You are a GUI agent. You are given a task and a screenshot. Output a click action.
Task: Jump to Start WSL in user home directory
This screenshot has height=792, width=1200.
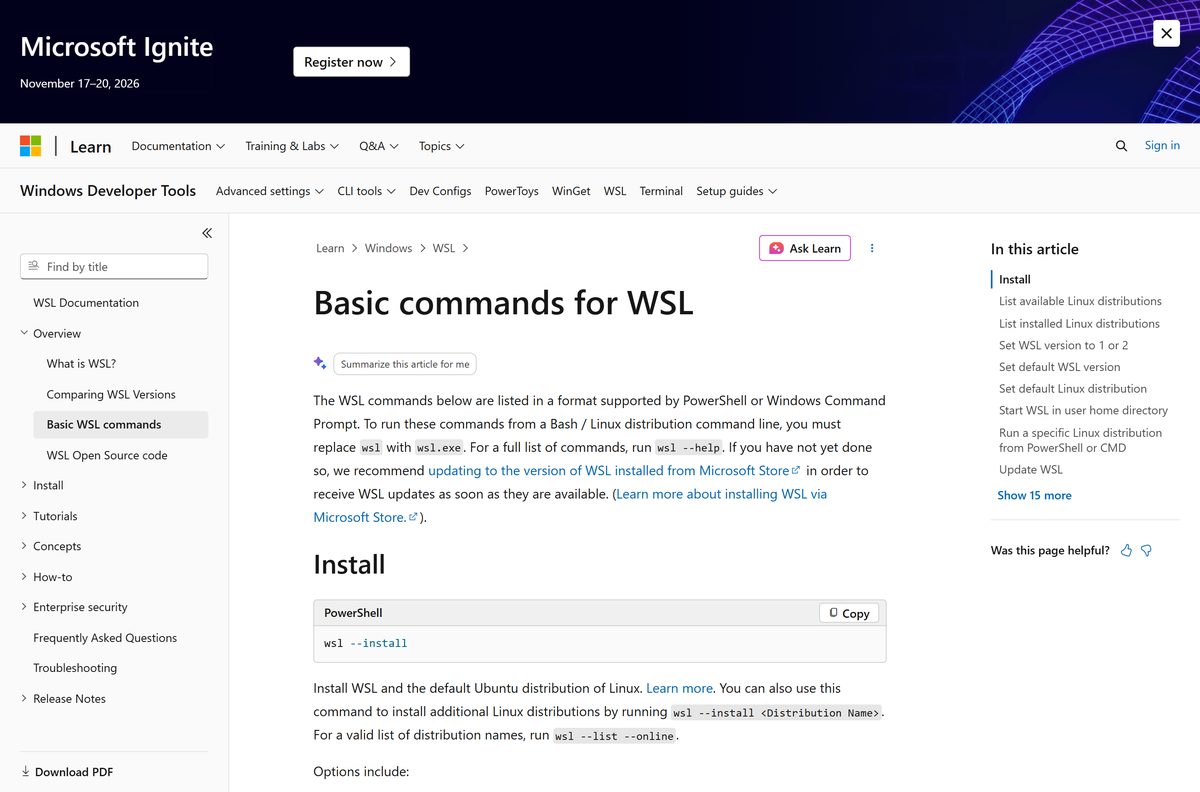1084,410
